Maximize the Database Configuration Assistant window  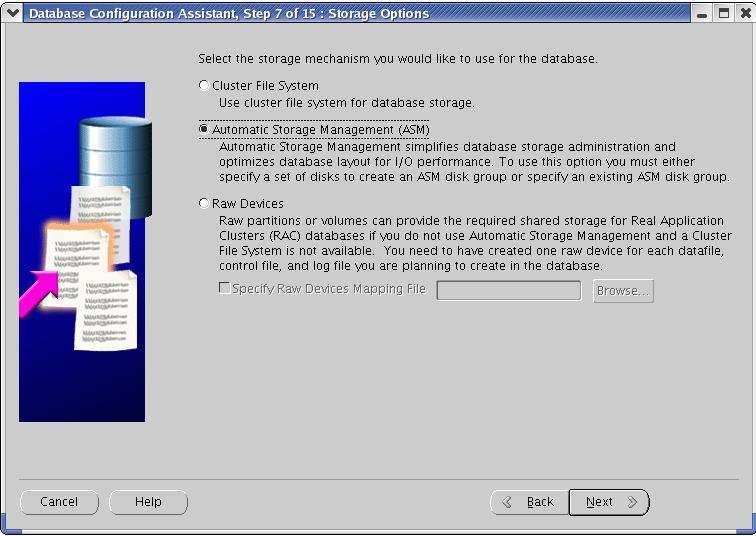coord(724,13)
